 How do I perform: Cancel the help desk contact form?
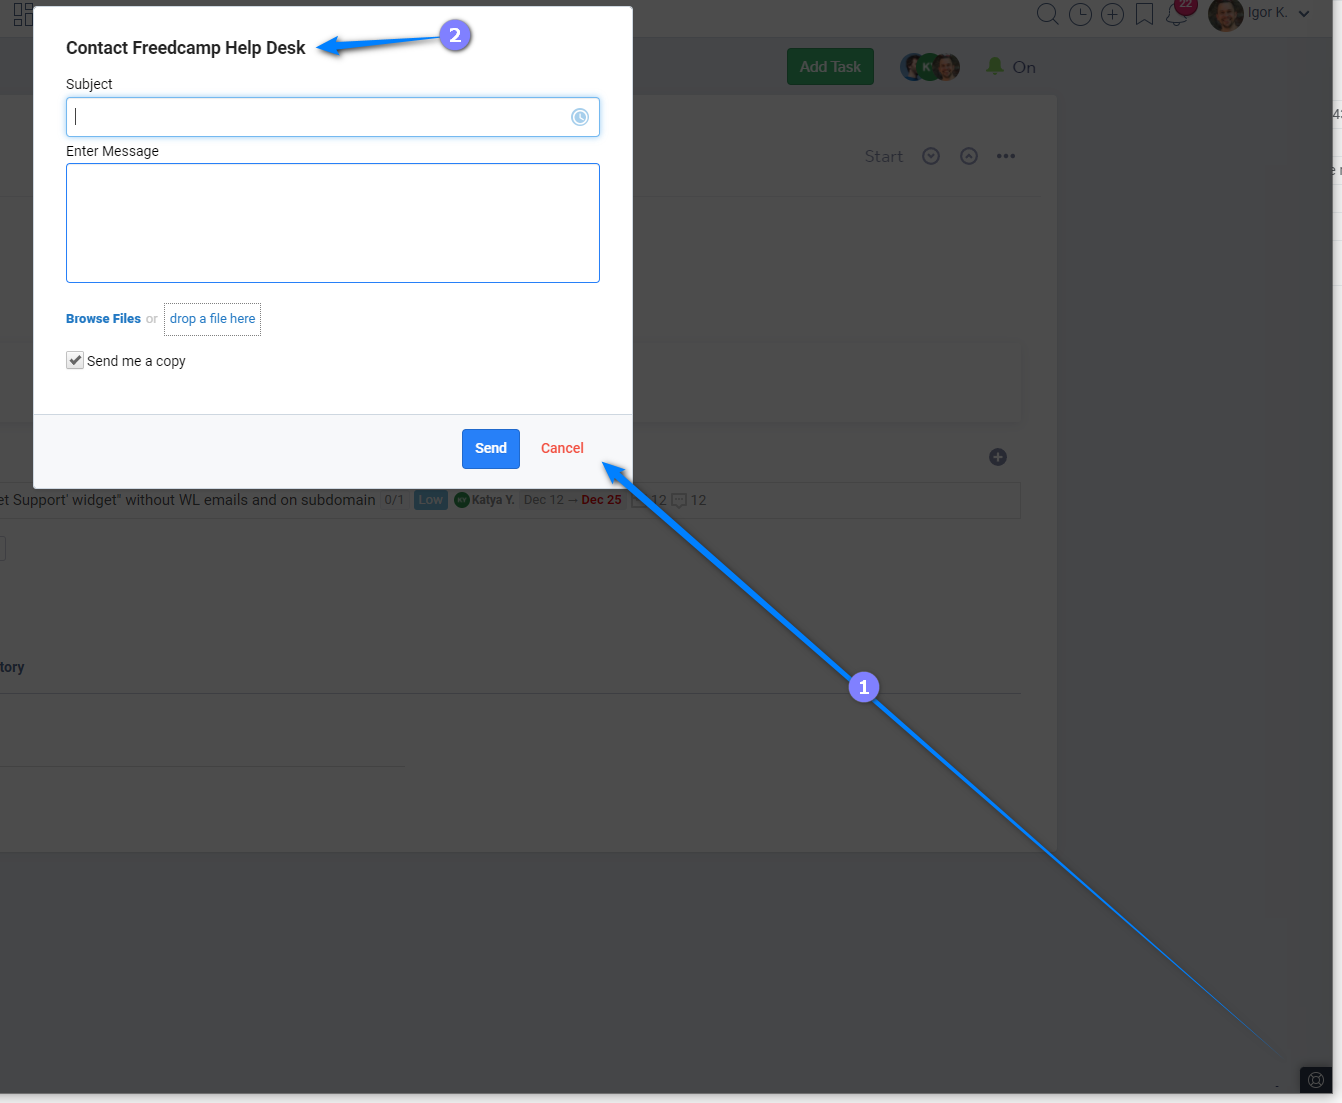[x=562, y=448]
